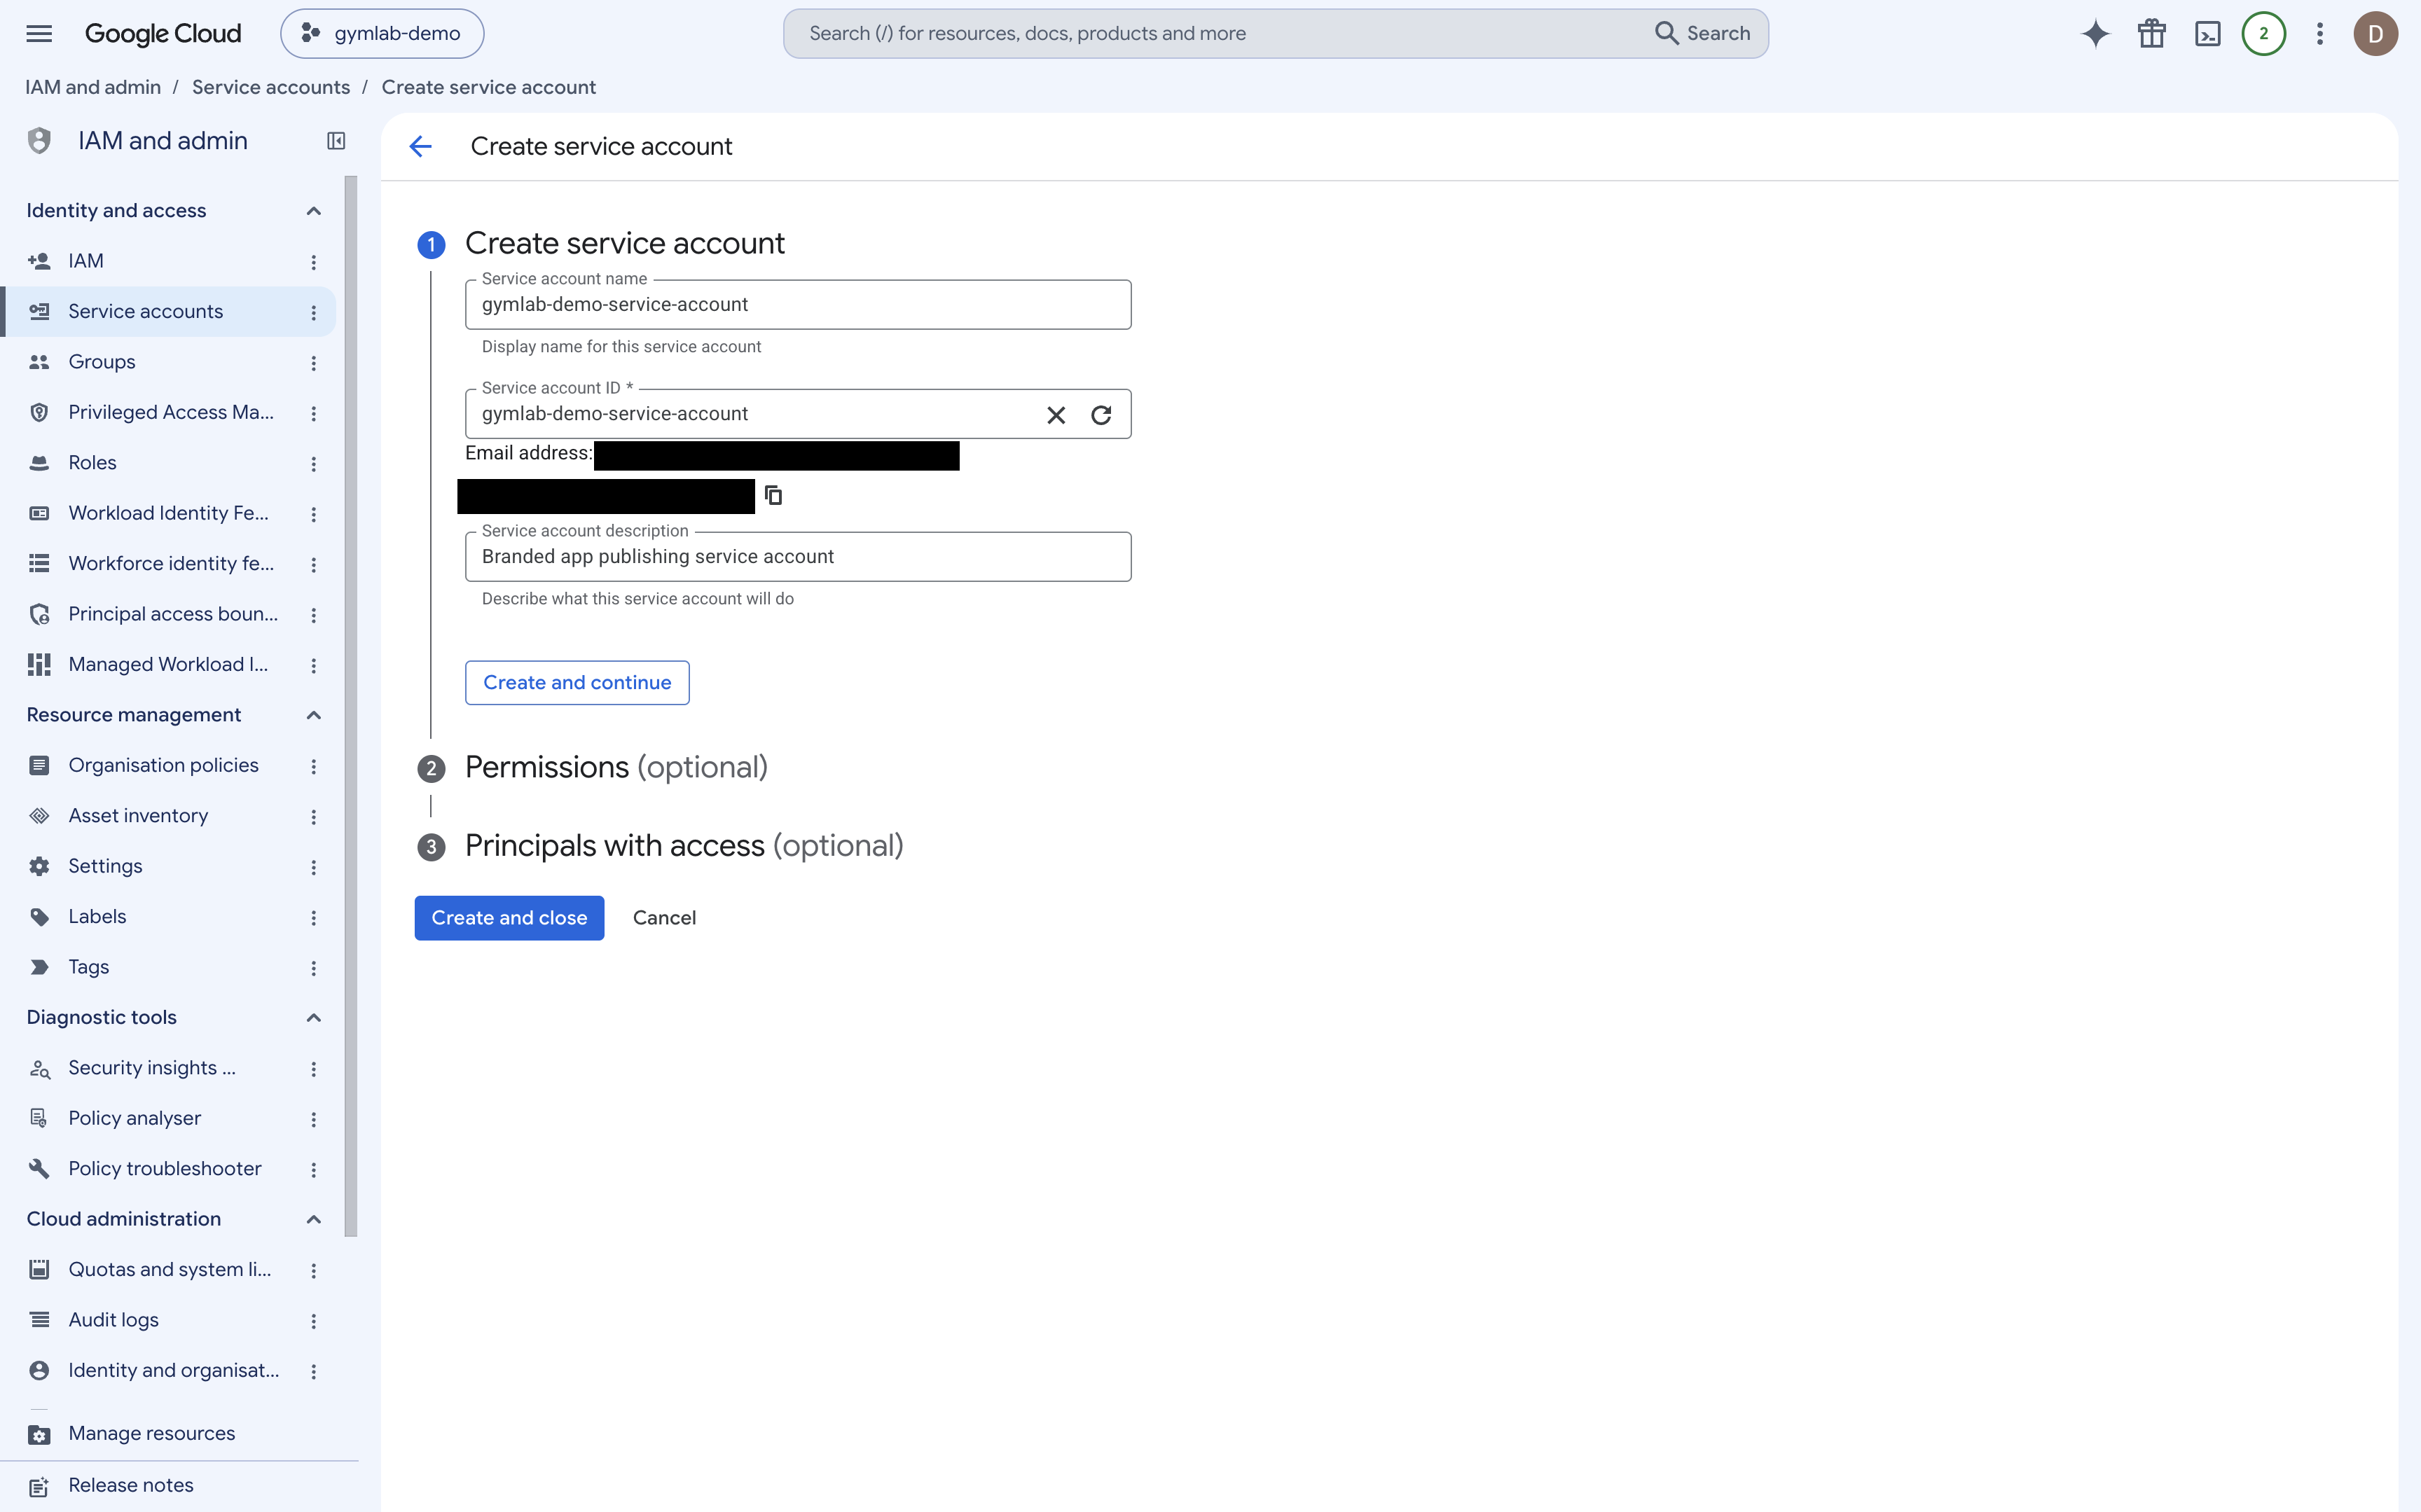Open Workload Identity Federation sidebar item
This screenshot has width=2421, height=1512.
pos(168,513)
